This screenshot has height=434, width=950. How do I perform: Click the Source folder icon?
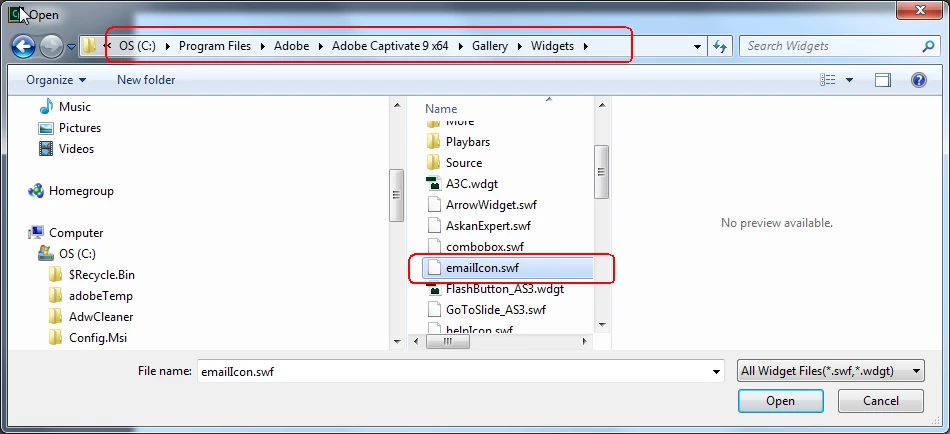click(433, 163)
